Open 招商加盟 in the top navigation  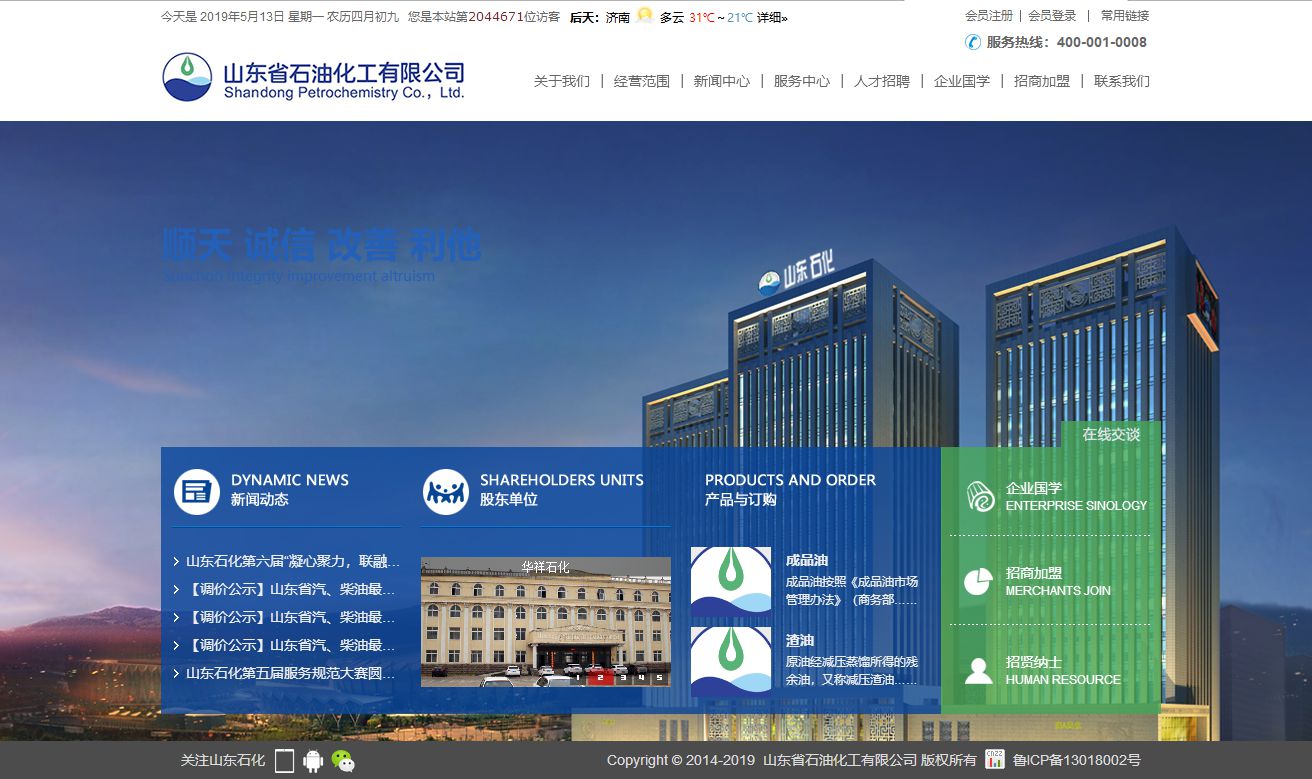coord(1042,81)
